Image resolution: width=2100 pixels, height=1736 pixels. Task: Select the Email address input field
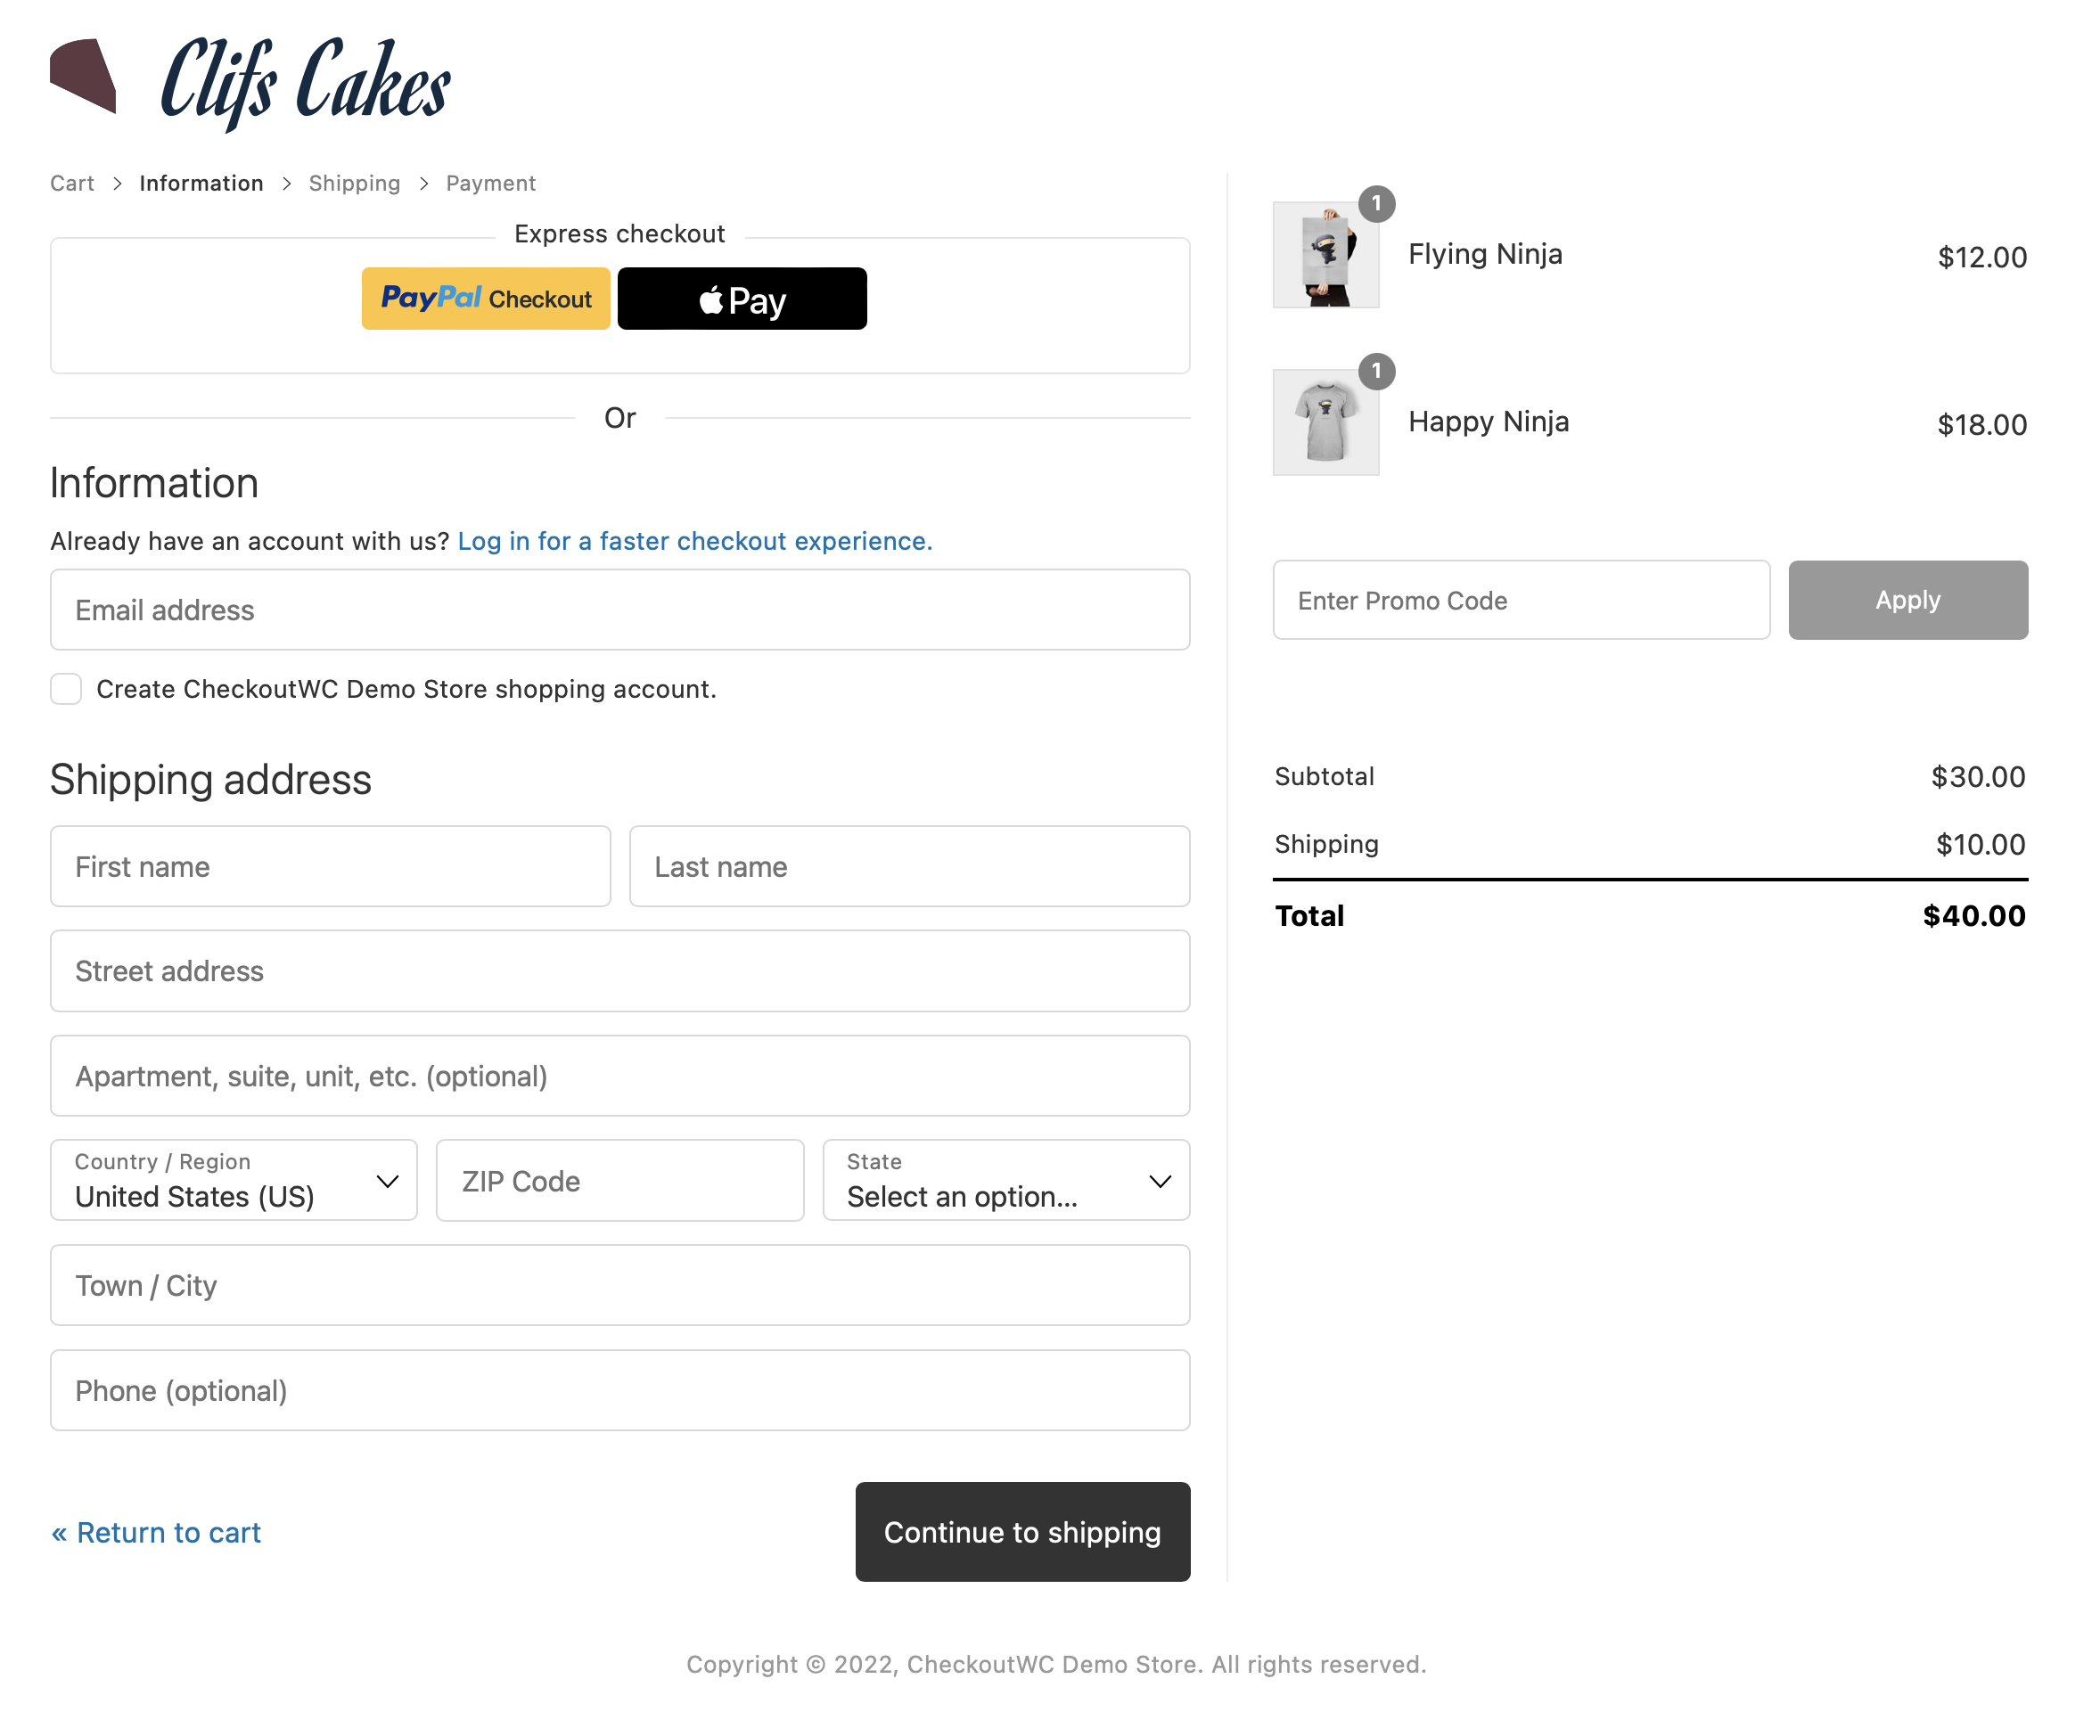pos(621,609)
